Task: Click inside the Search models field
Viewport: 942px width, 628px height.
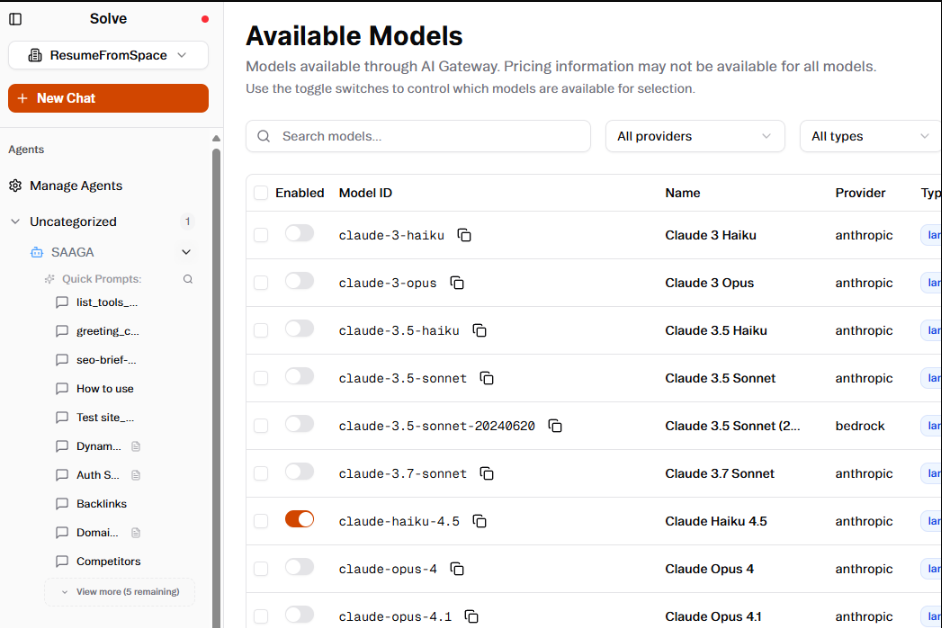Action: tap(420, 136)
